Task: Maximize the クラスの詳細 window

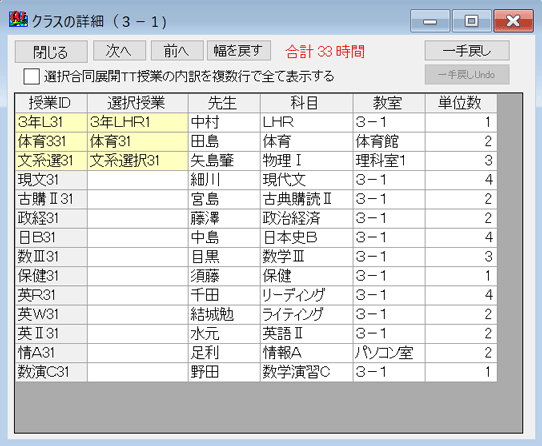Action: (x=471, y=21)
